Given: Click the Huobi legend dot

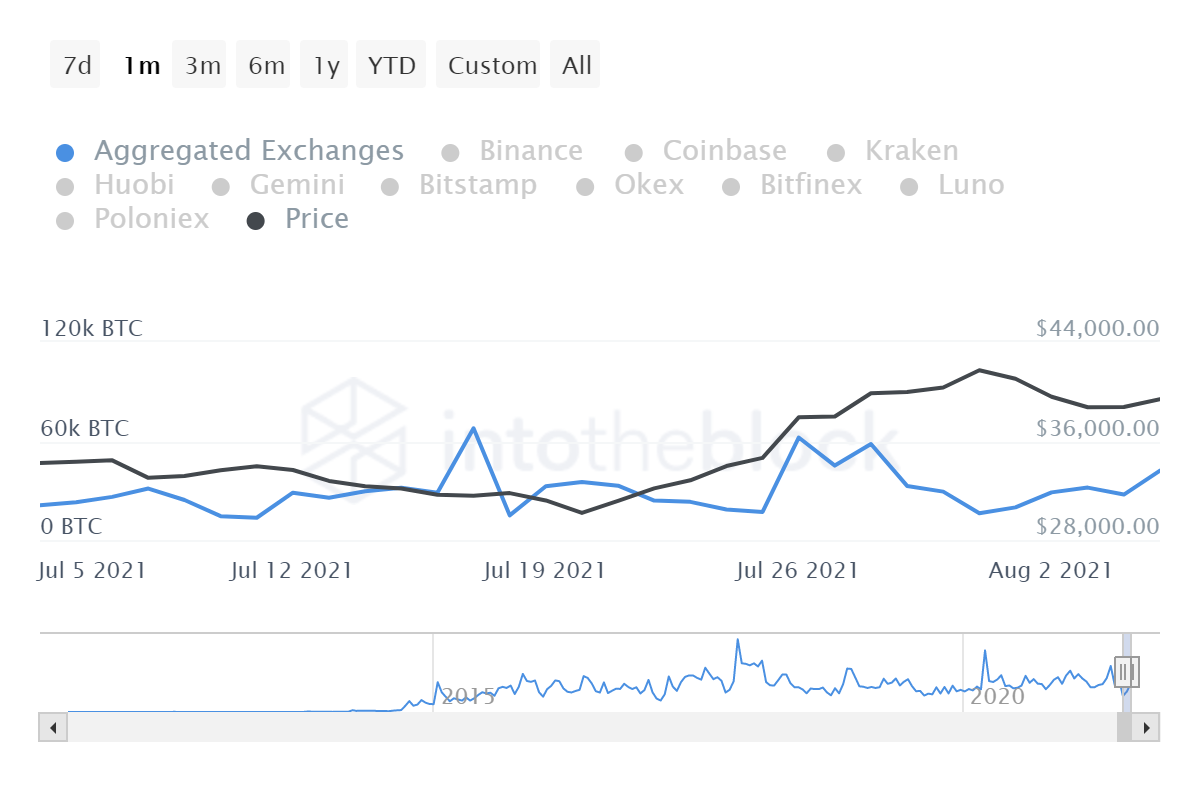Looking at the screenshot, I should click(65, 187).
